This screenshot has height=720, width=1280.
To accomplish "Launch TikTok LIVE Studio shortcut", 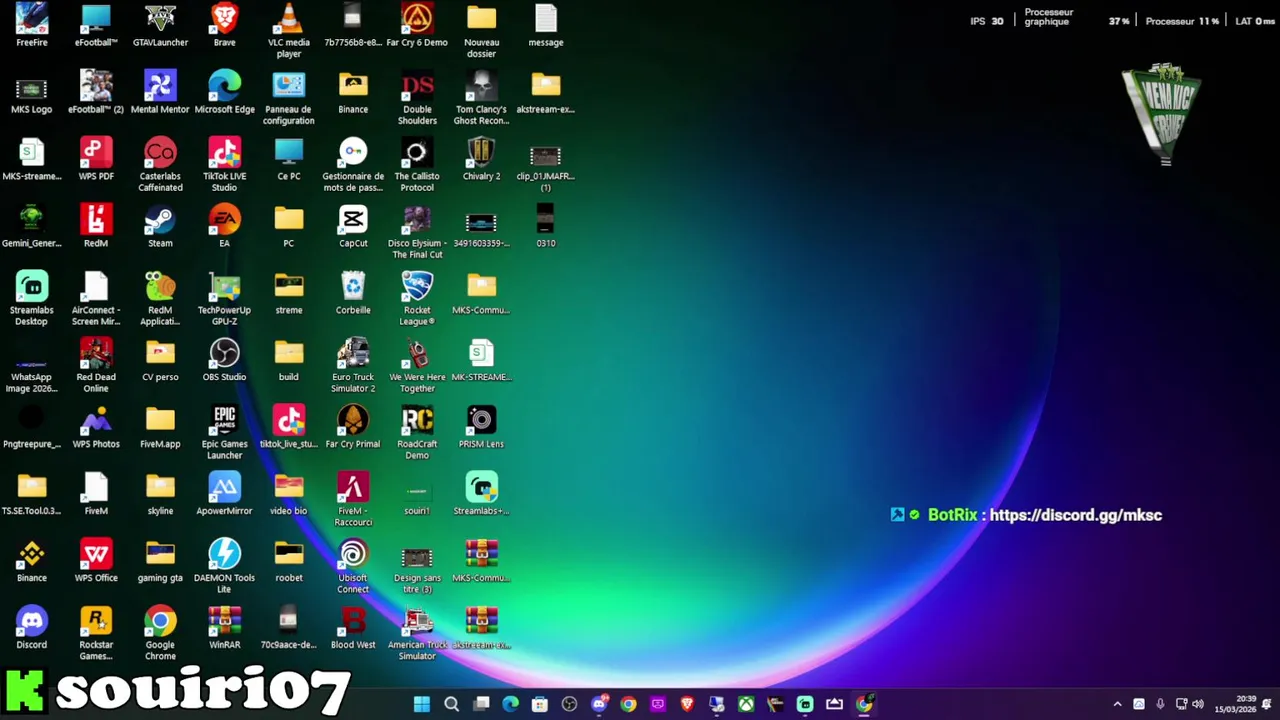I will (224, 165).
